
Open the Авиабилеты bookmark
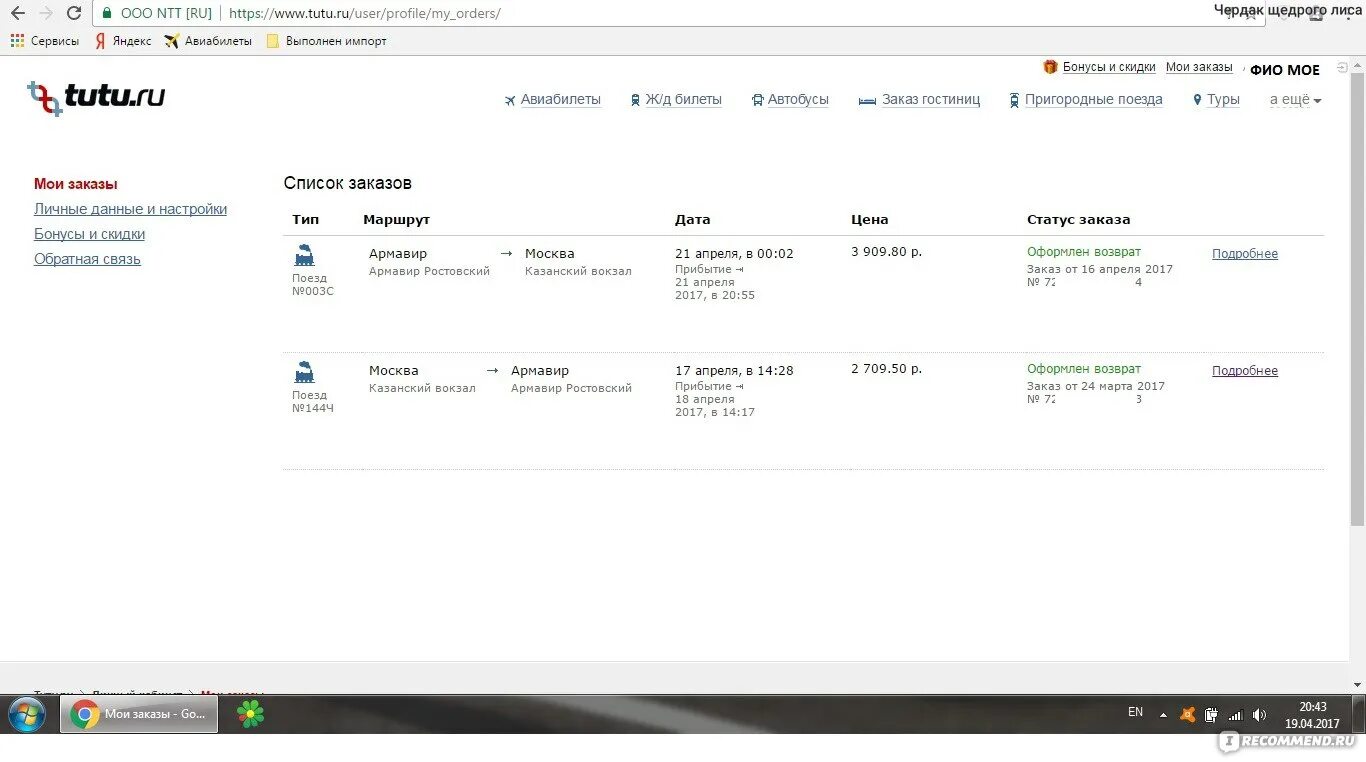(x=208, y=41)
